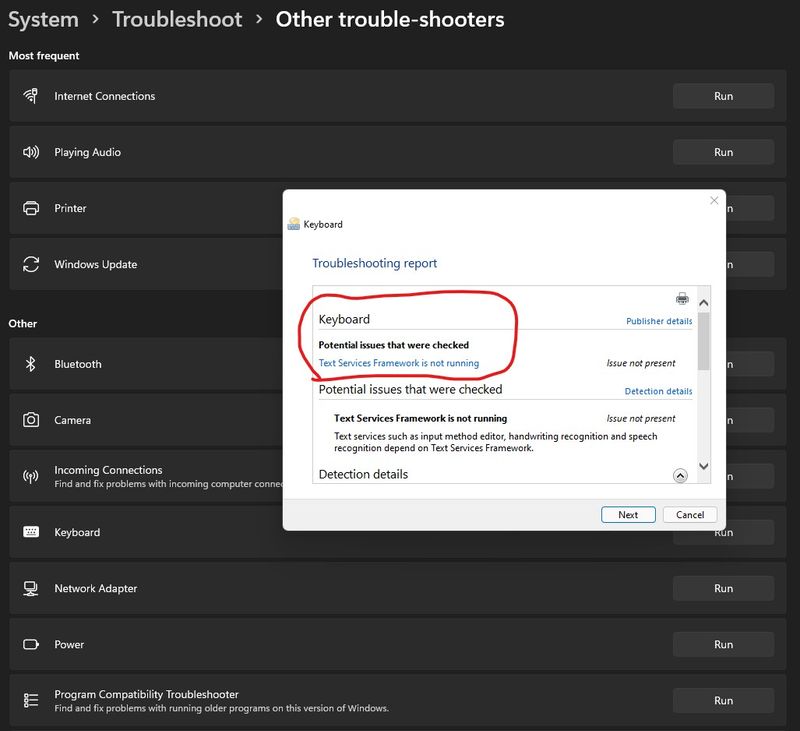
Task: Click the Troubleshooting report heading
Action: click(374, 263)
